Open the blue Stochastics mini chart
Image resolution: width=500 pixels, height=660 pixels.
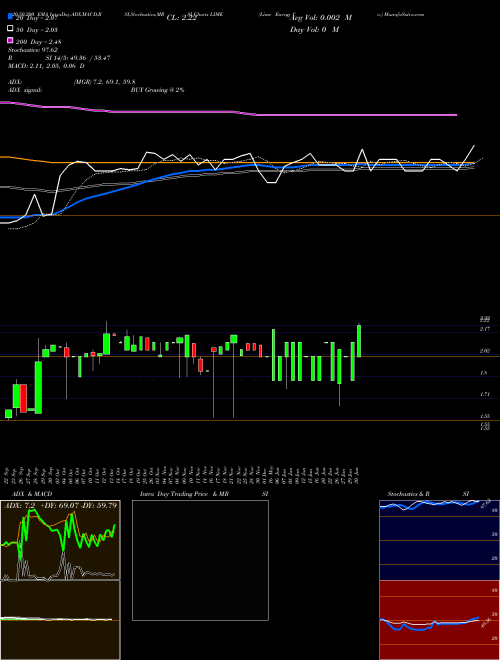439,540
